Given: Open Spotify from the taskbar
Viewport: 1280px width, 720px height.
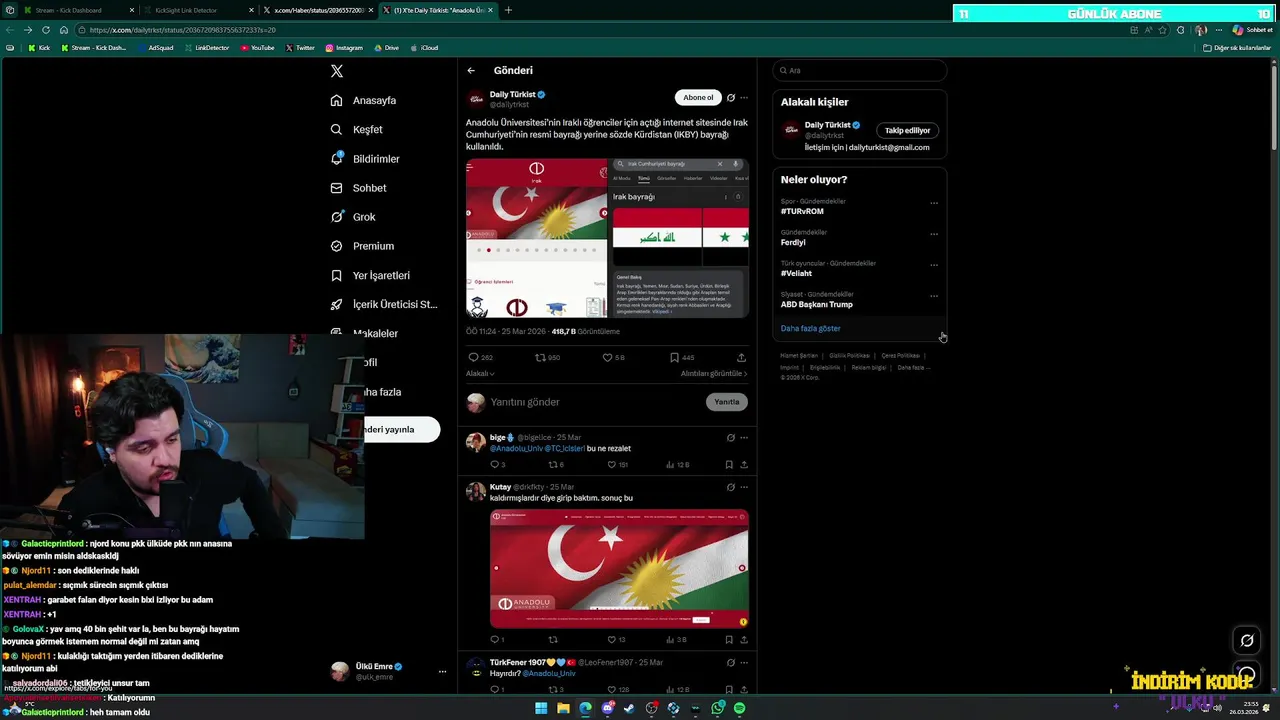Looking at the screenshot, I should [740, 708].
